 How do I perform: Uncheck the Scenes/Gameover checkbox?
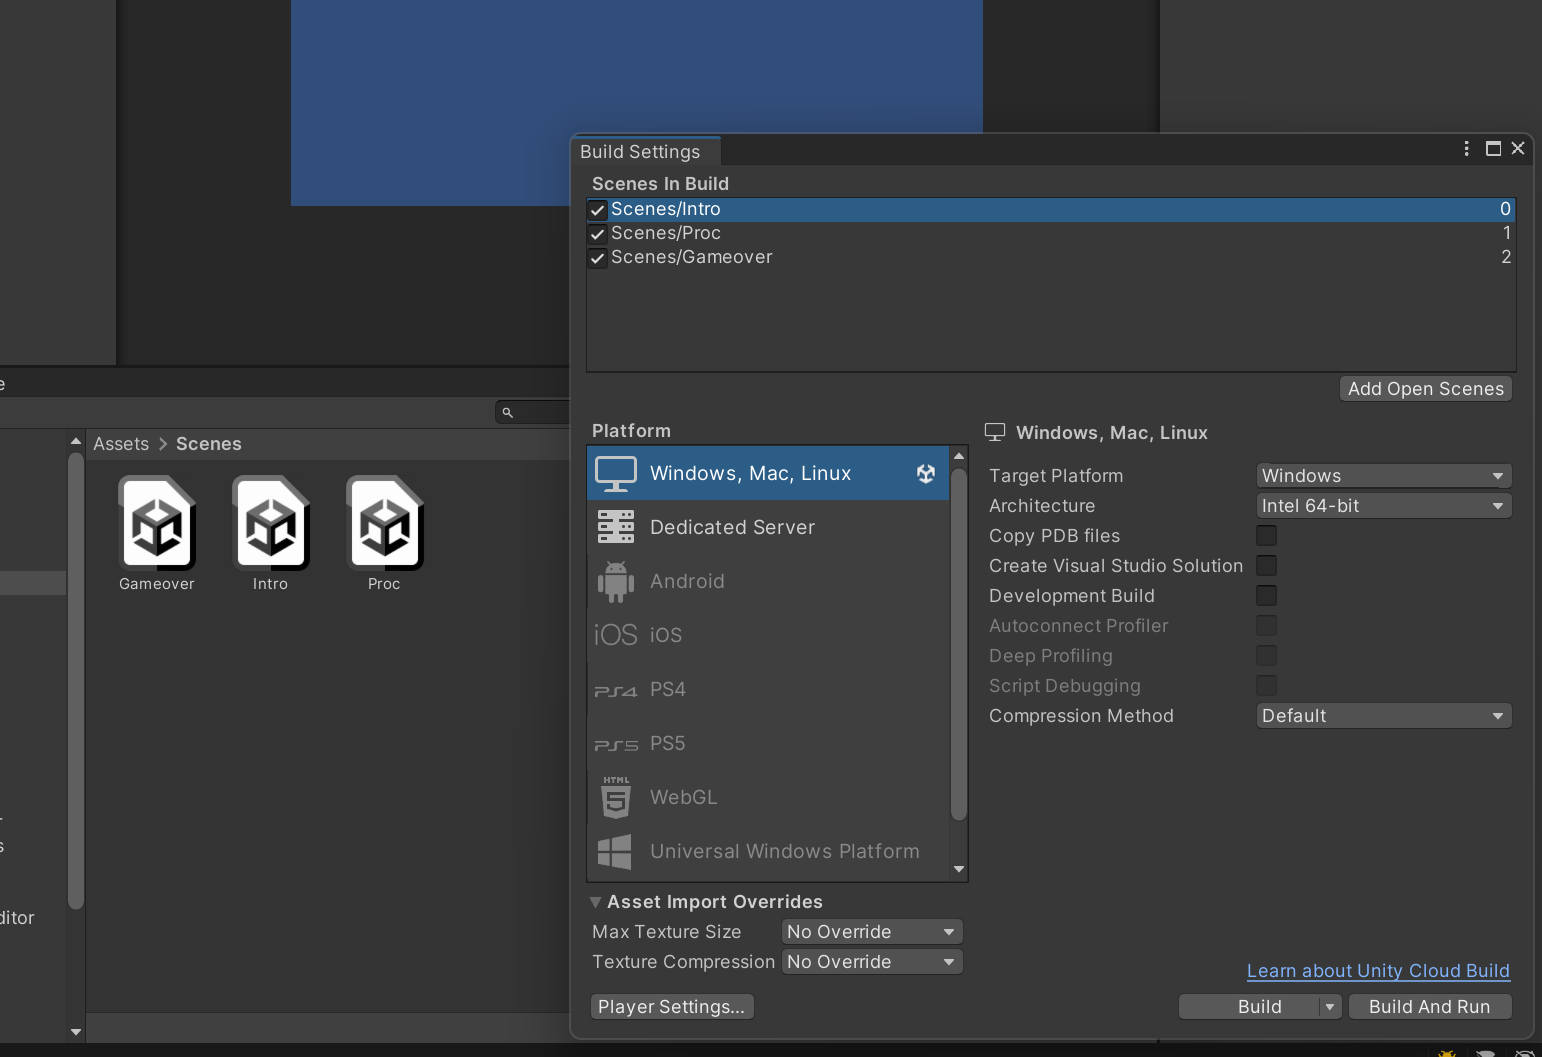(598, 258)
